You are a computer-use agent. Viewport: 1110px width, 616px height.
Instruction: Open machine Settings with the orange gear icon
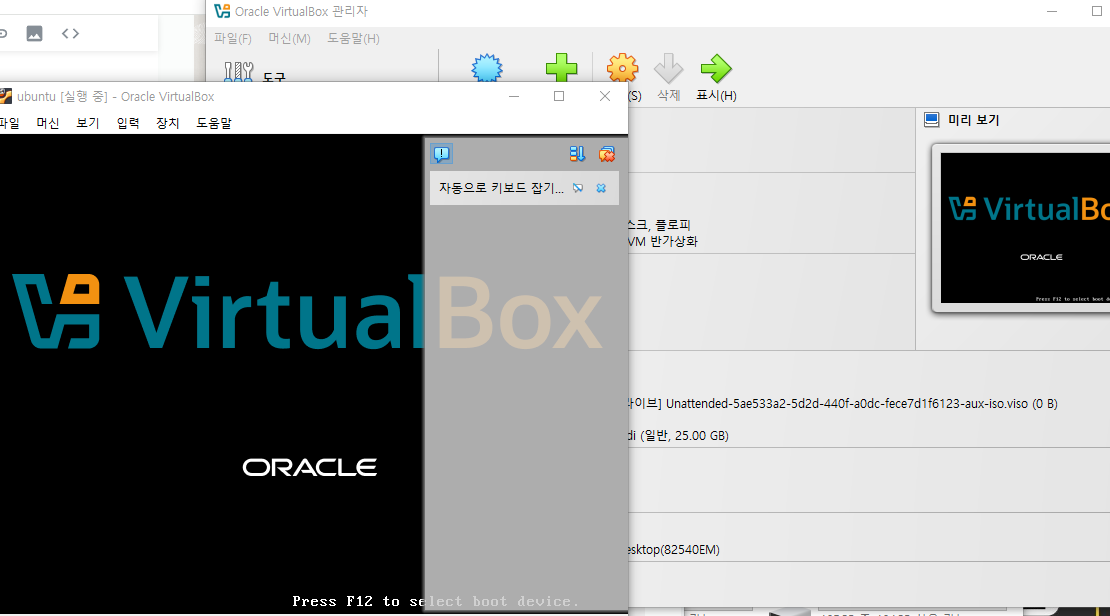pyautogui.click(x=622, y=68)
